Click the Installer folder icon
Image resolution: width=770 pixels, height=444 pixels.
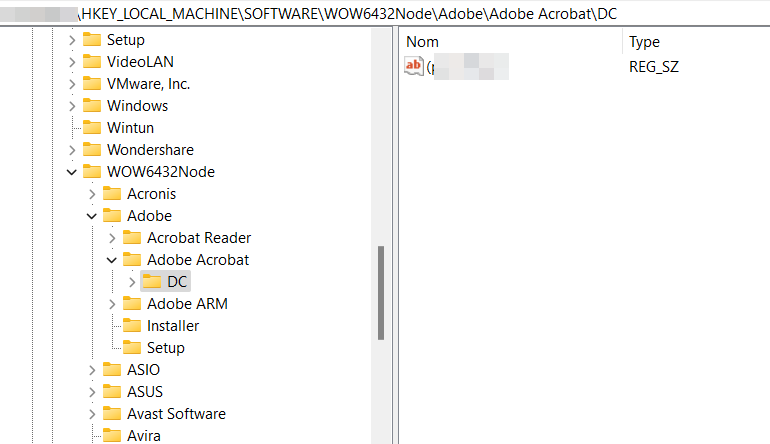coord(132,326)
